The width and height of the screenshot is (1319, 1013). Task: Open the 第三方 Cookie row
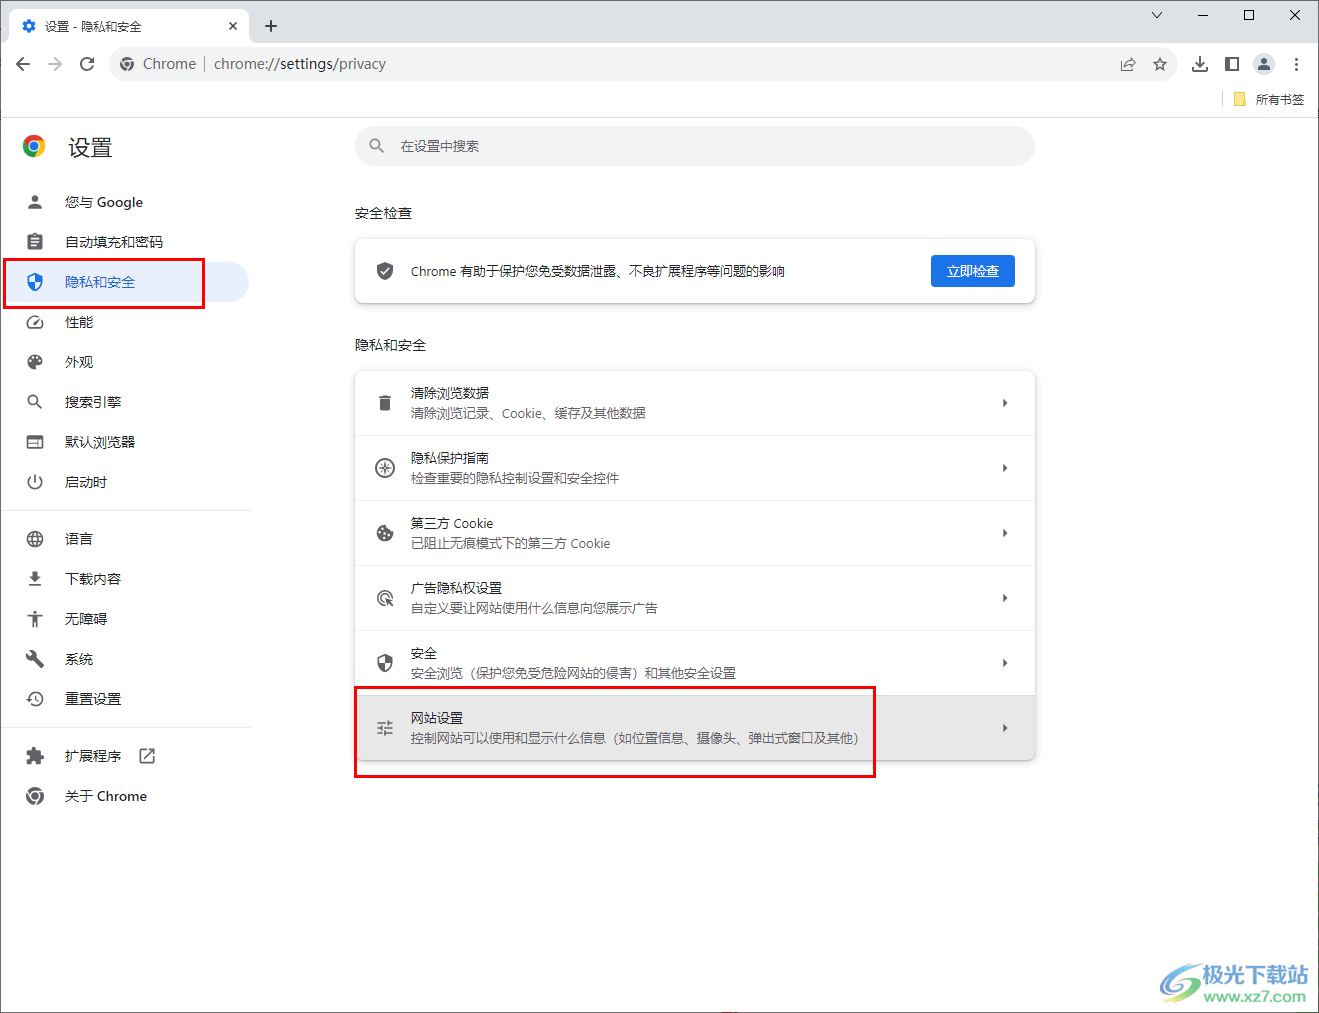click(695, 533)
